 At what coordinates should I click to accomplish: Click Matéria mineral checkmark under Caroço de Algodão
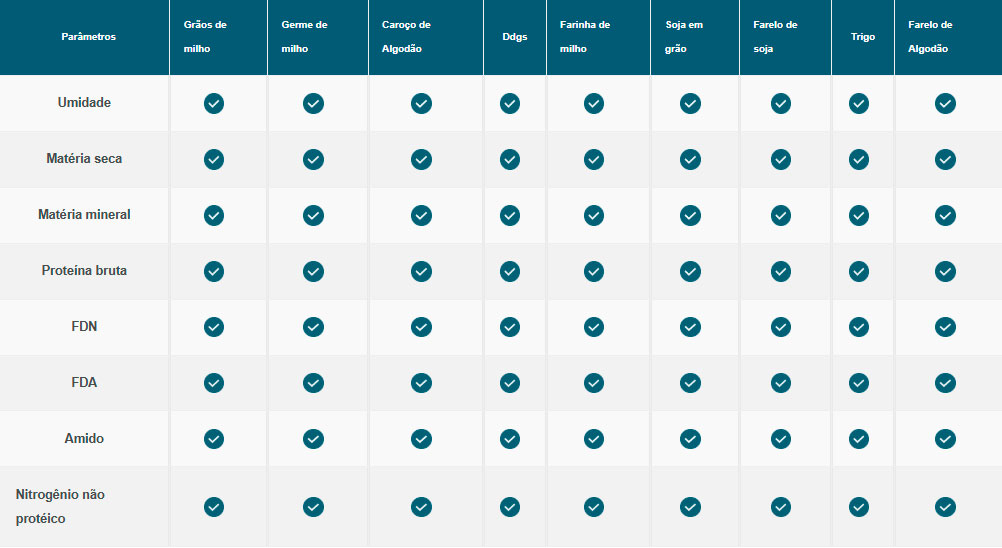click(421, 215)
